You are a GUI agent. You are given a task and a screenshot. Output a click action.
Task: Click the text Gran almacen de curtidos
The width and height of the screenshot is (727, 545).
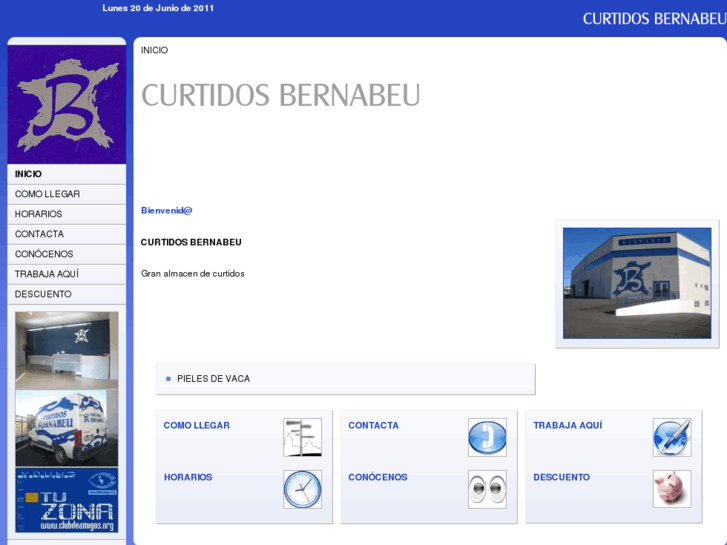(x=192, y=274)
